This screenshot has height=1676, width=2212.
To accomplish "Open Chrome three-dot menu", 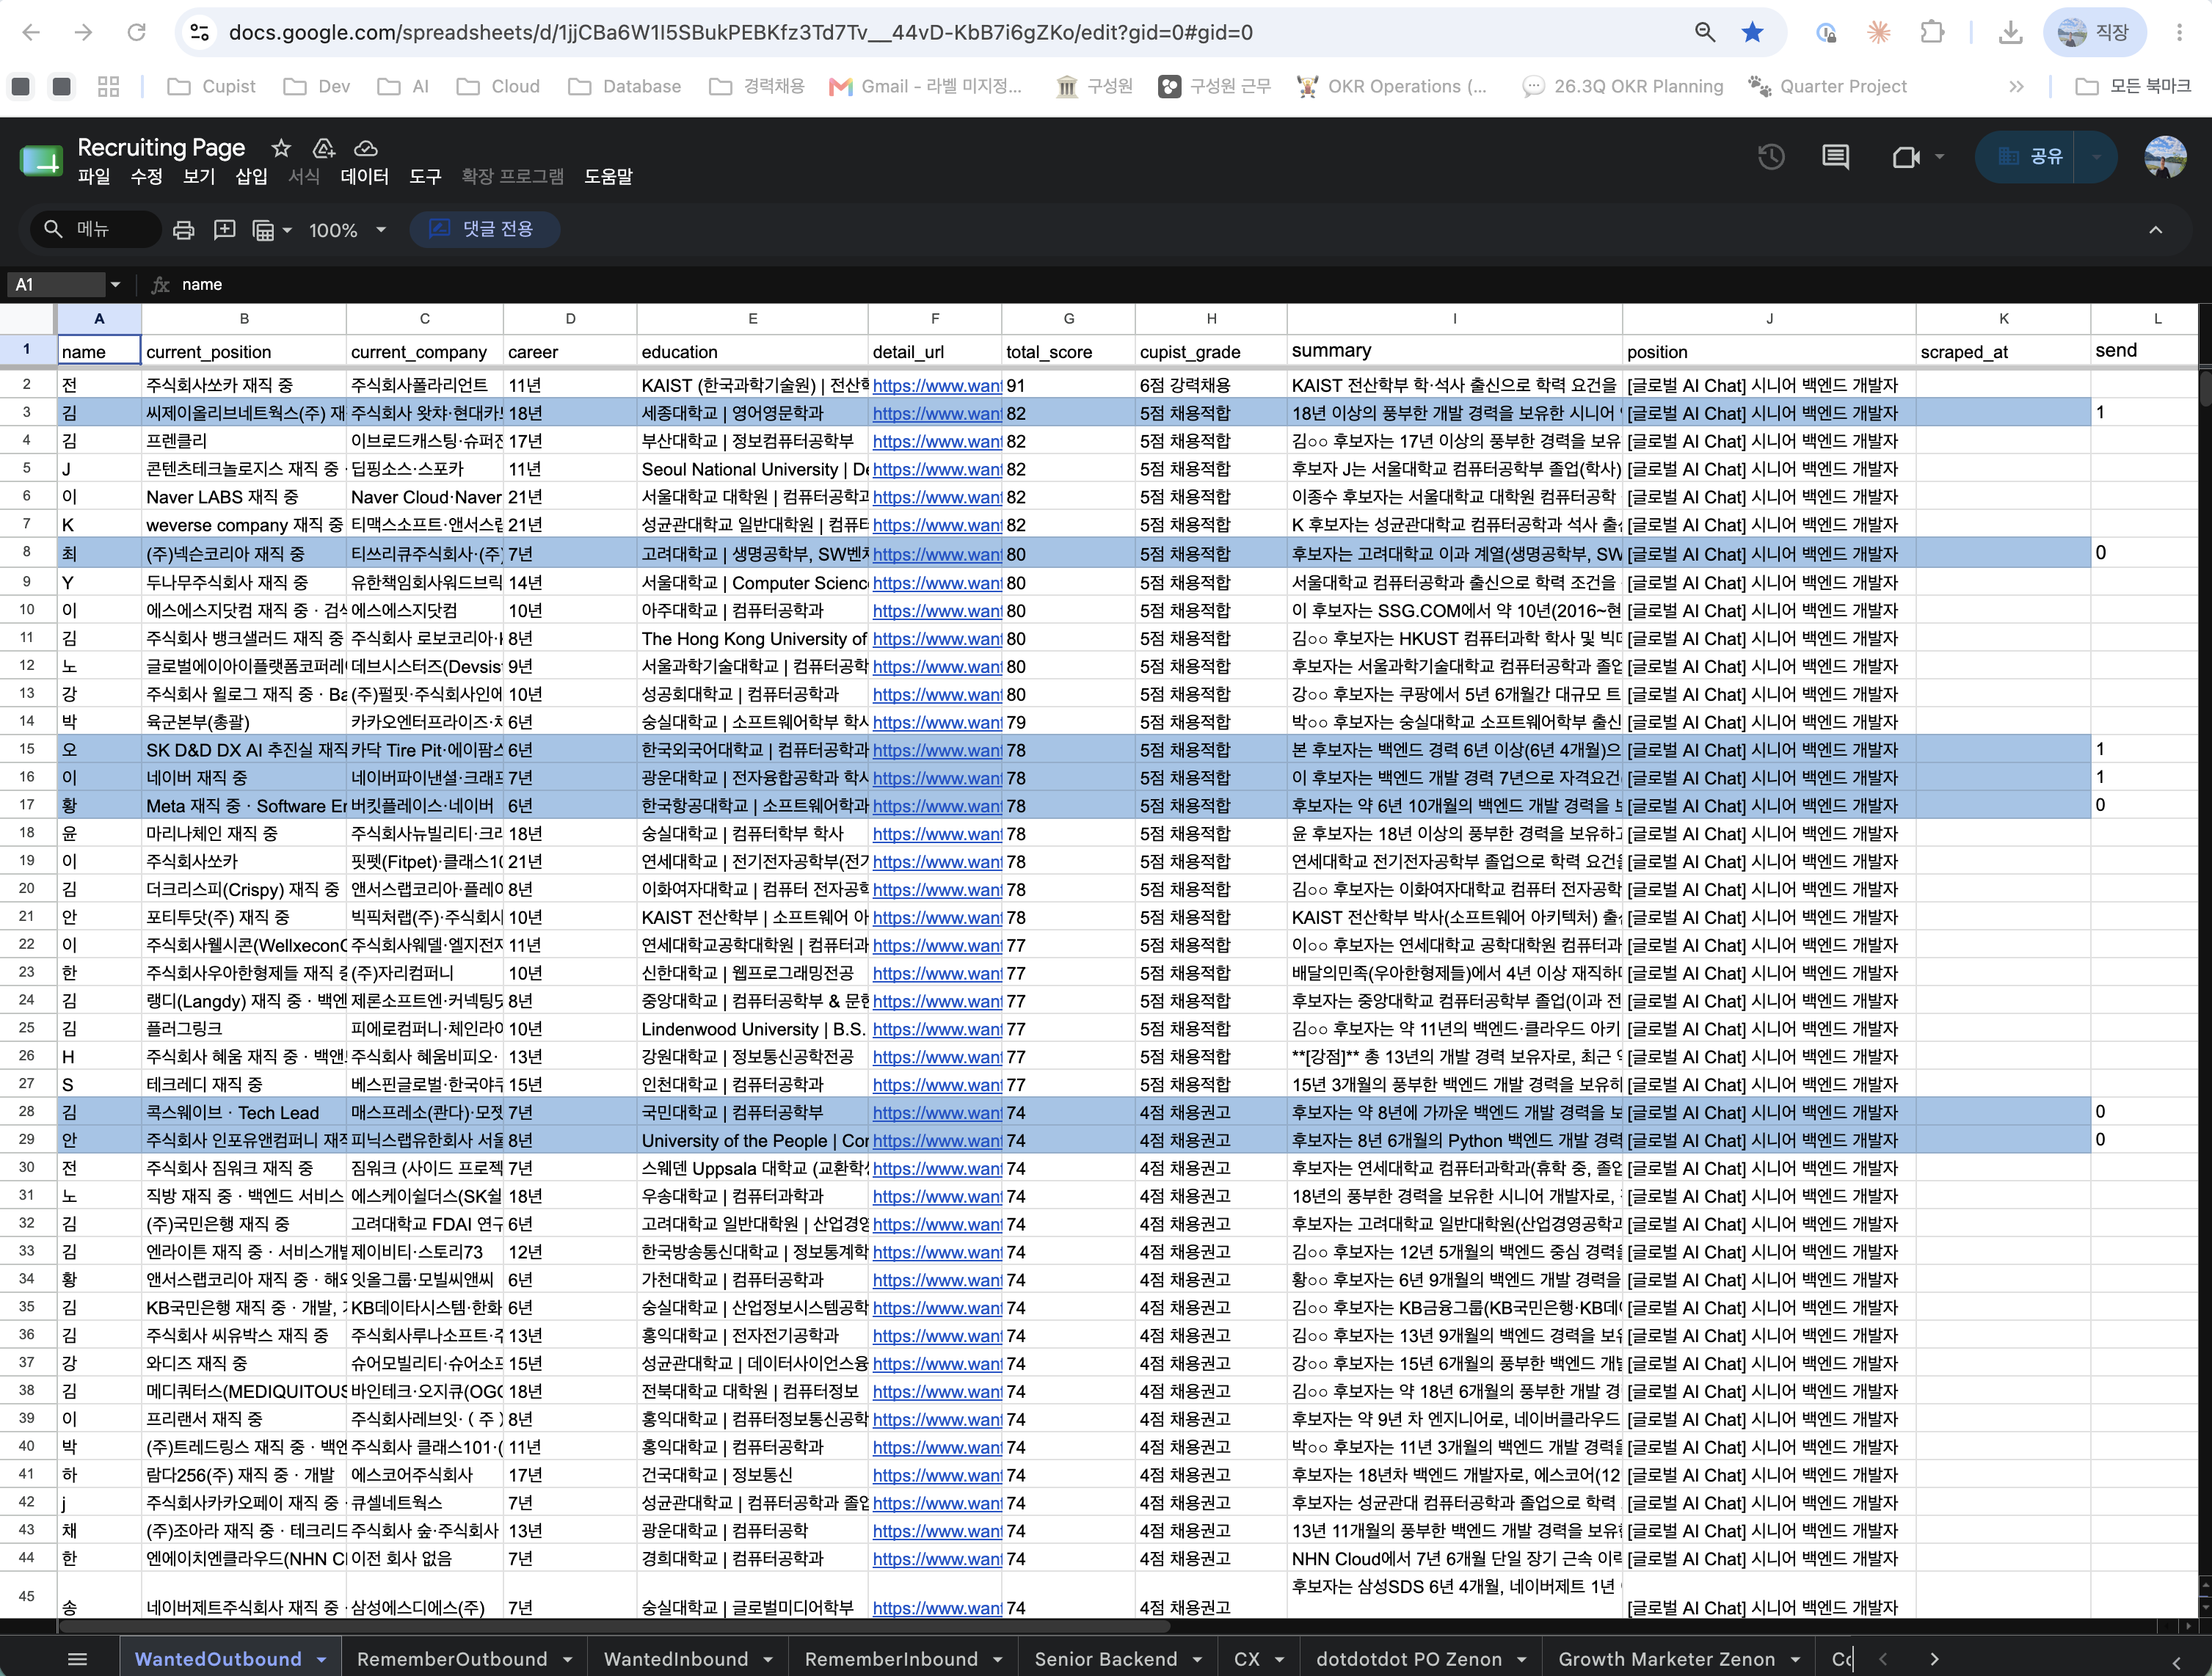I will point(2179,32).
